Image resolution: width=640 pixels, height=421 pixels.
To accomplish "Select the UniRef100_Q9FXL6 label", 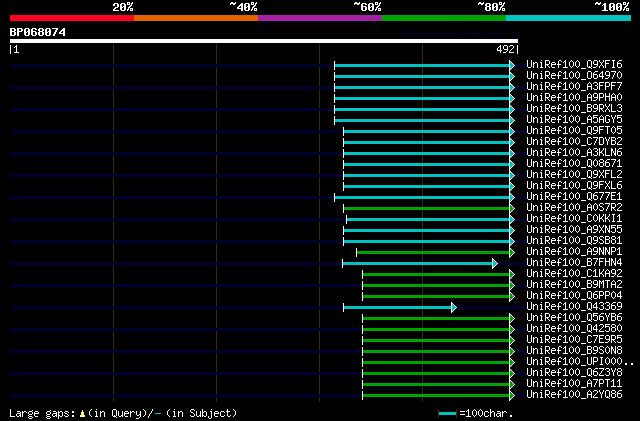I will coord(574,186).
